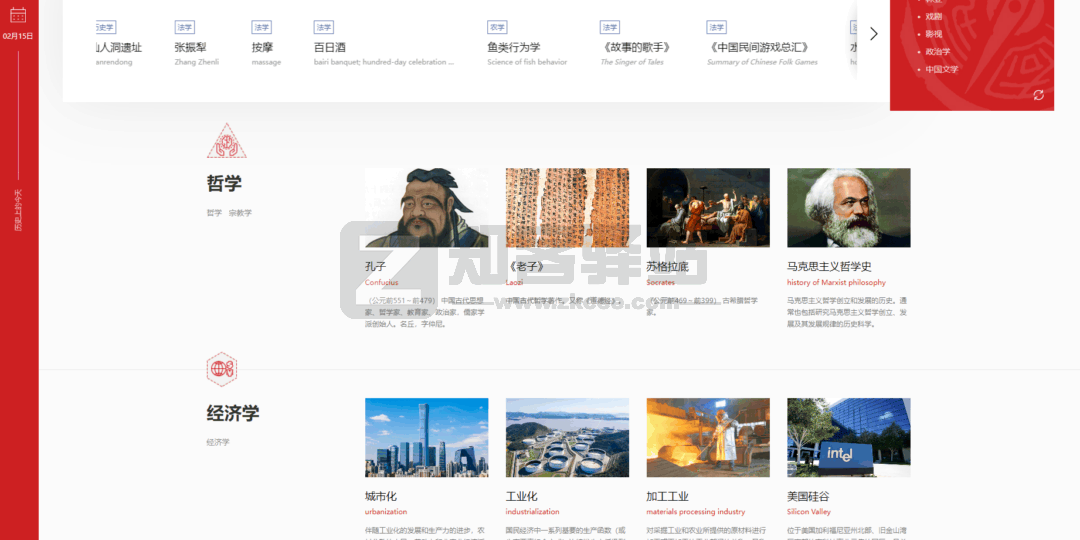Click the 经济学 subcategory link under heading
The image size is (1080, 540).
click(218, 442)
